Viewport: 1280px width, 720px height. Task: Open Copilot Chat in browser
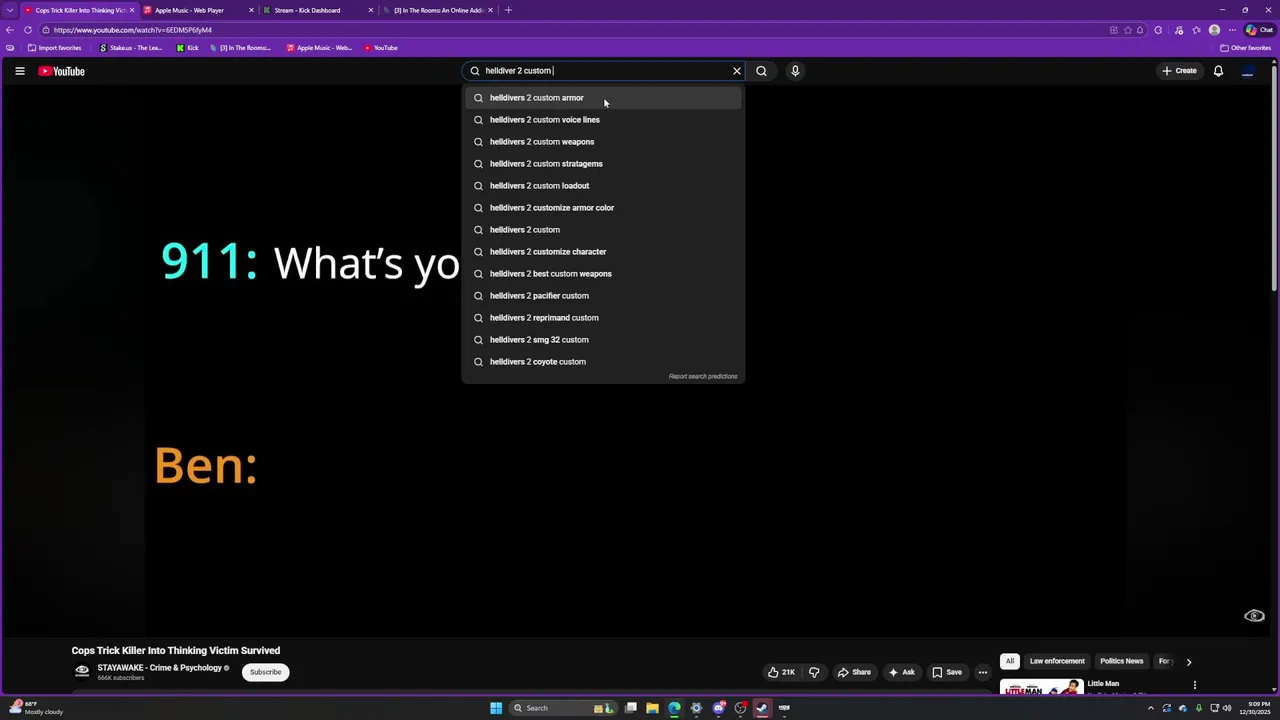pos(1259,30)
